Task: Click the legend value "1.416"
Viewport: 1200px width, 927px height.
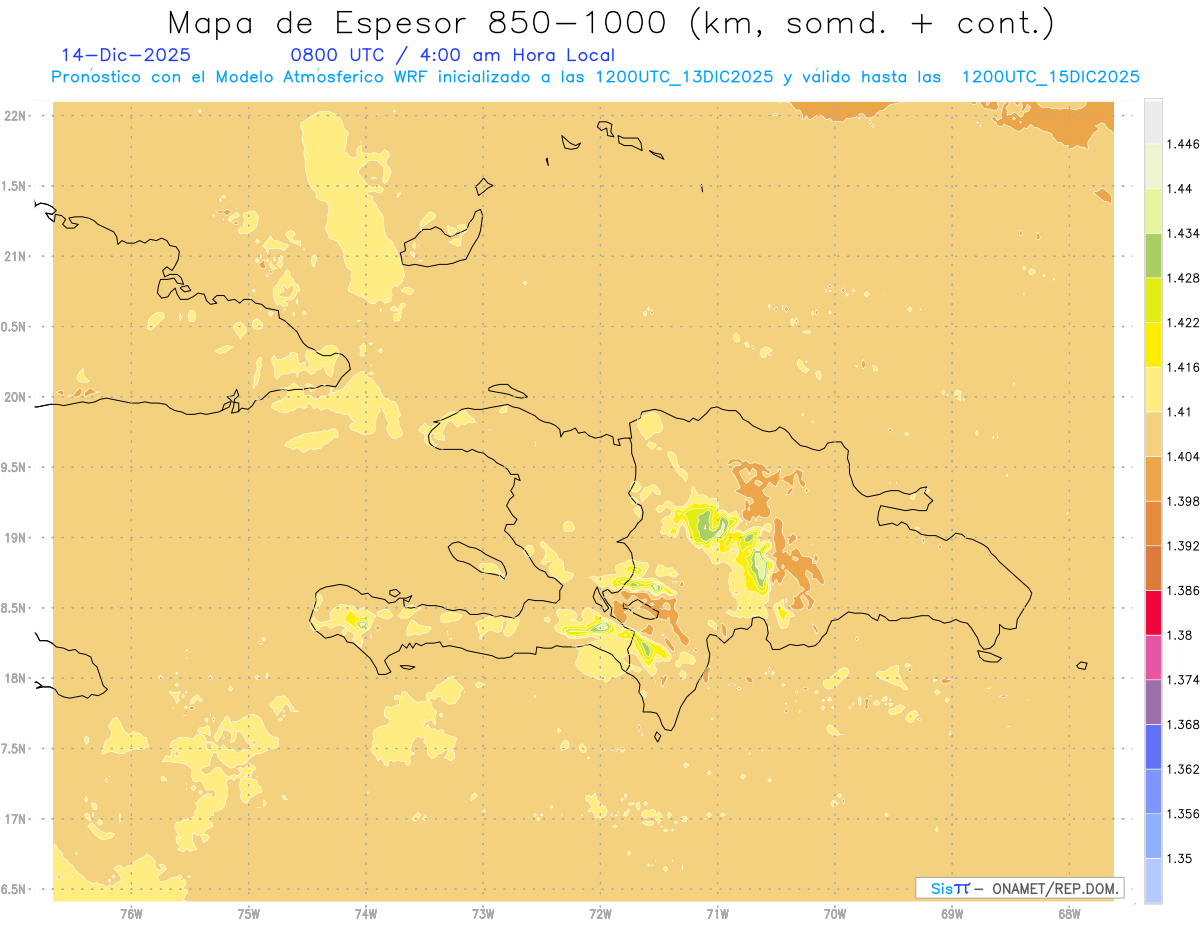Action: [x=1184, y=367]
